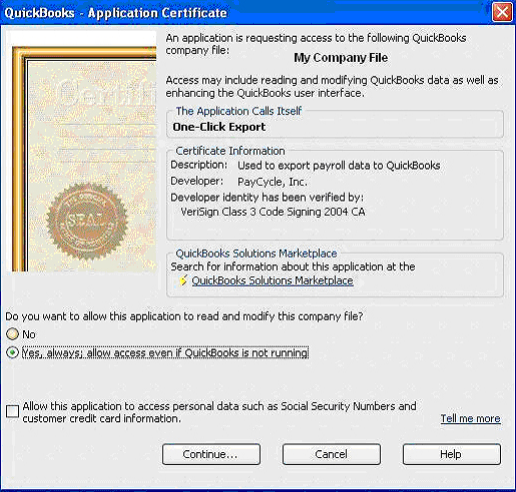
Task: Click the PayCycle, Inc. developer name
Action: tap(272, 182)
